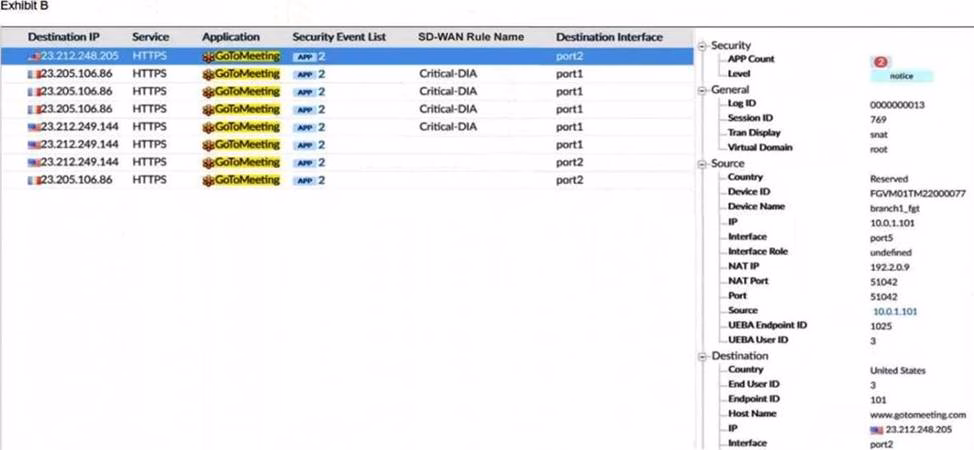974x450 pixels.
Task: Click the APP badge in the last table row
Action: point(303,180)
